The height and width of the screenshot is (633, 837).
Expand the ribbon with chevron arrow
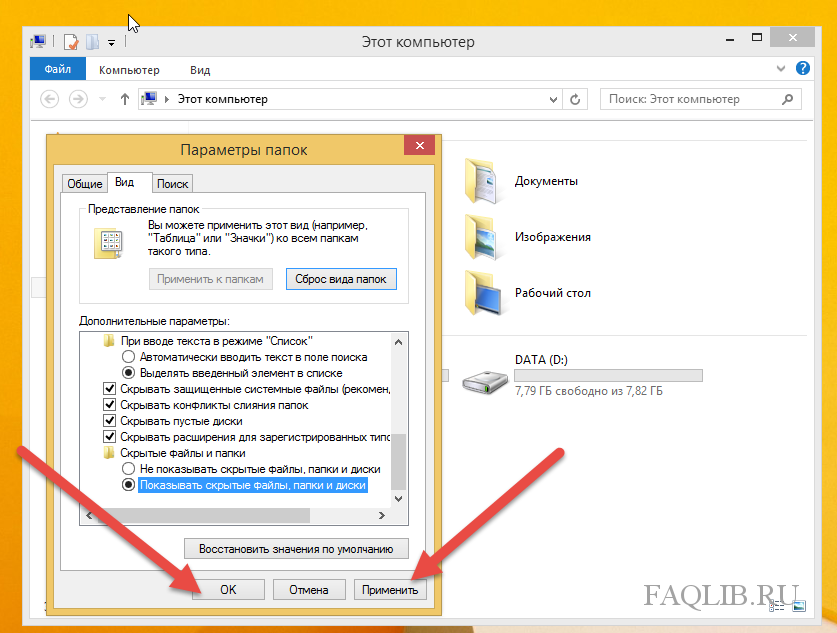pos(781,68)
